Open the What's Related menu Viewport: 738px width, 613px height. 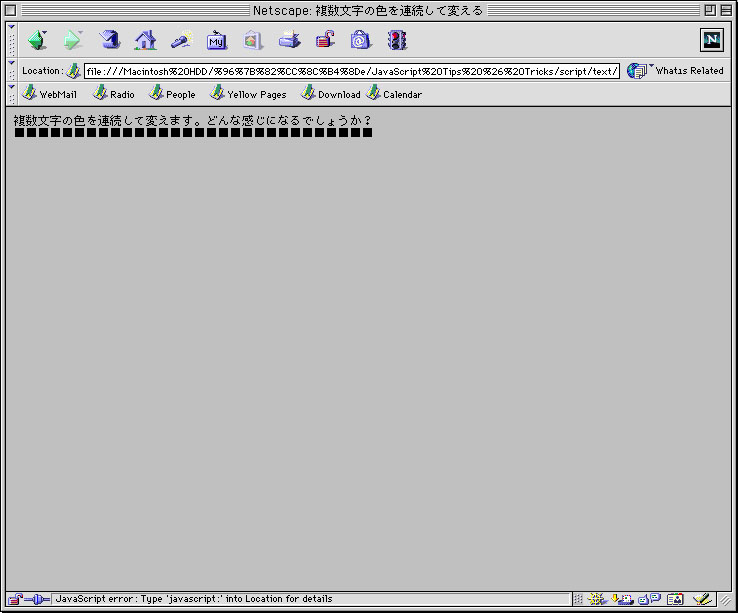(x=675, y=71)
